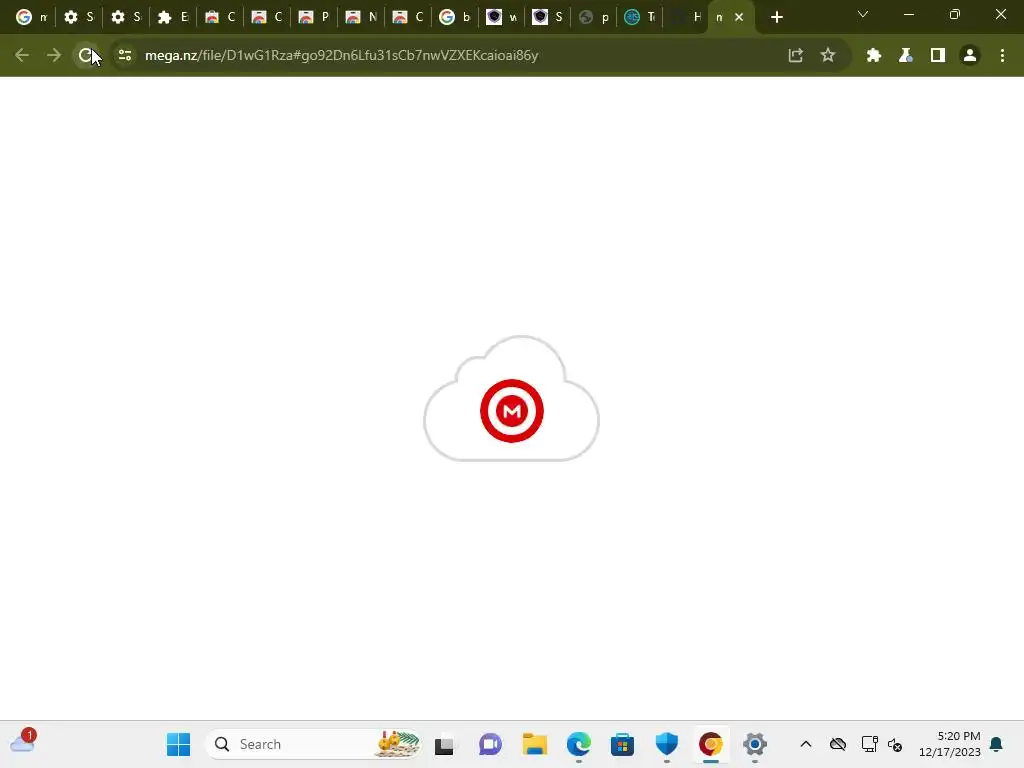Reload the MEGA page
The image size is (1024, 768).
[x=86, y=56]
